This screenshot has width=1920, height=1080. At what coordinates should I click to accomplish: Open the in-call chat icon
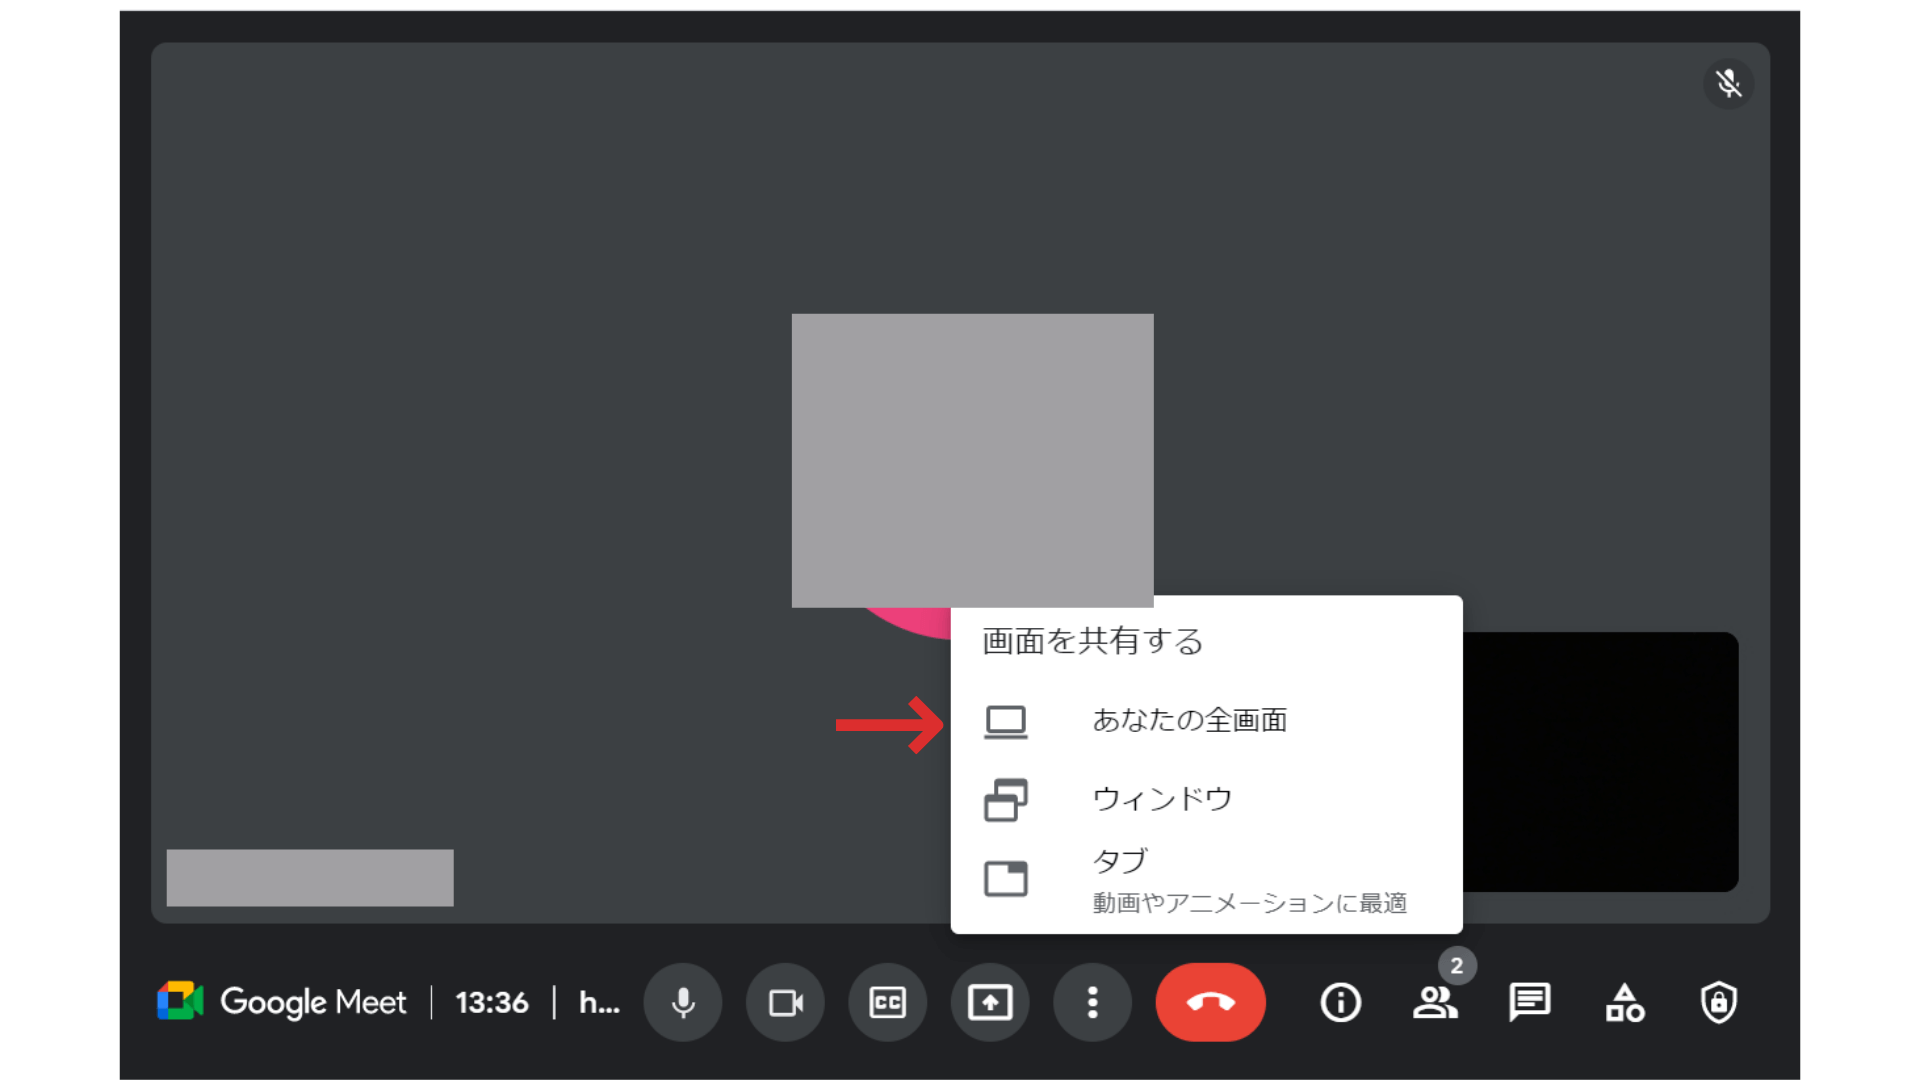tap(1529, 1002)
